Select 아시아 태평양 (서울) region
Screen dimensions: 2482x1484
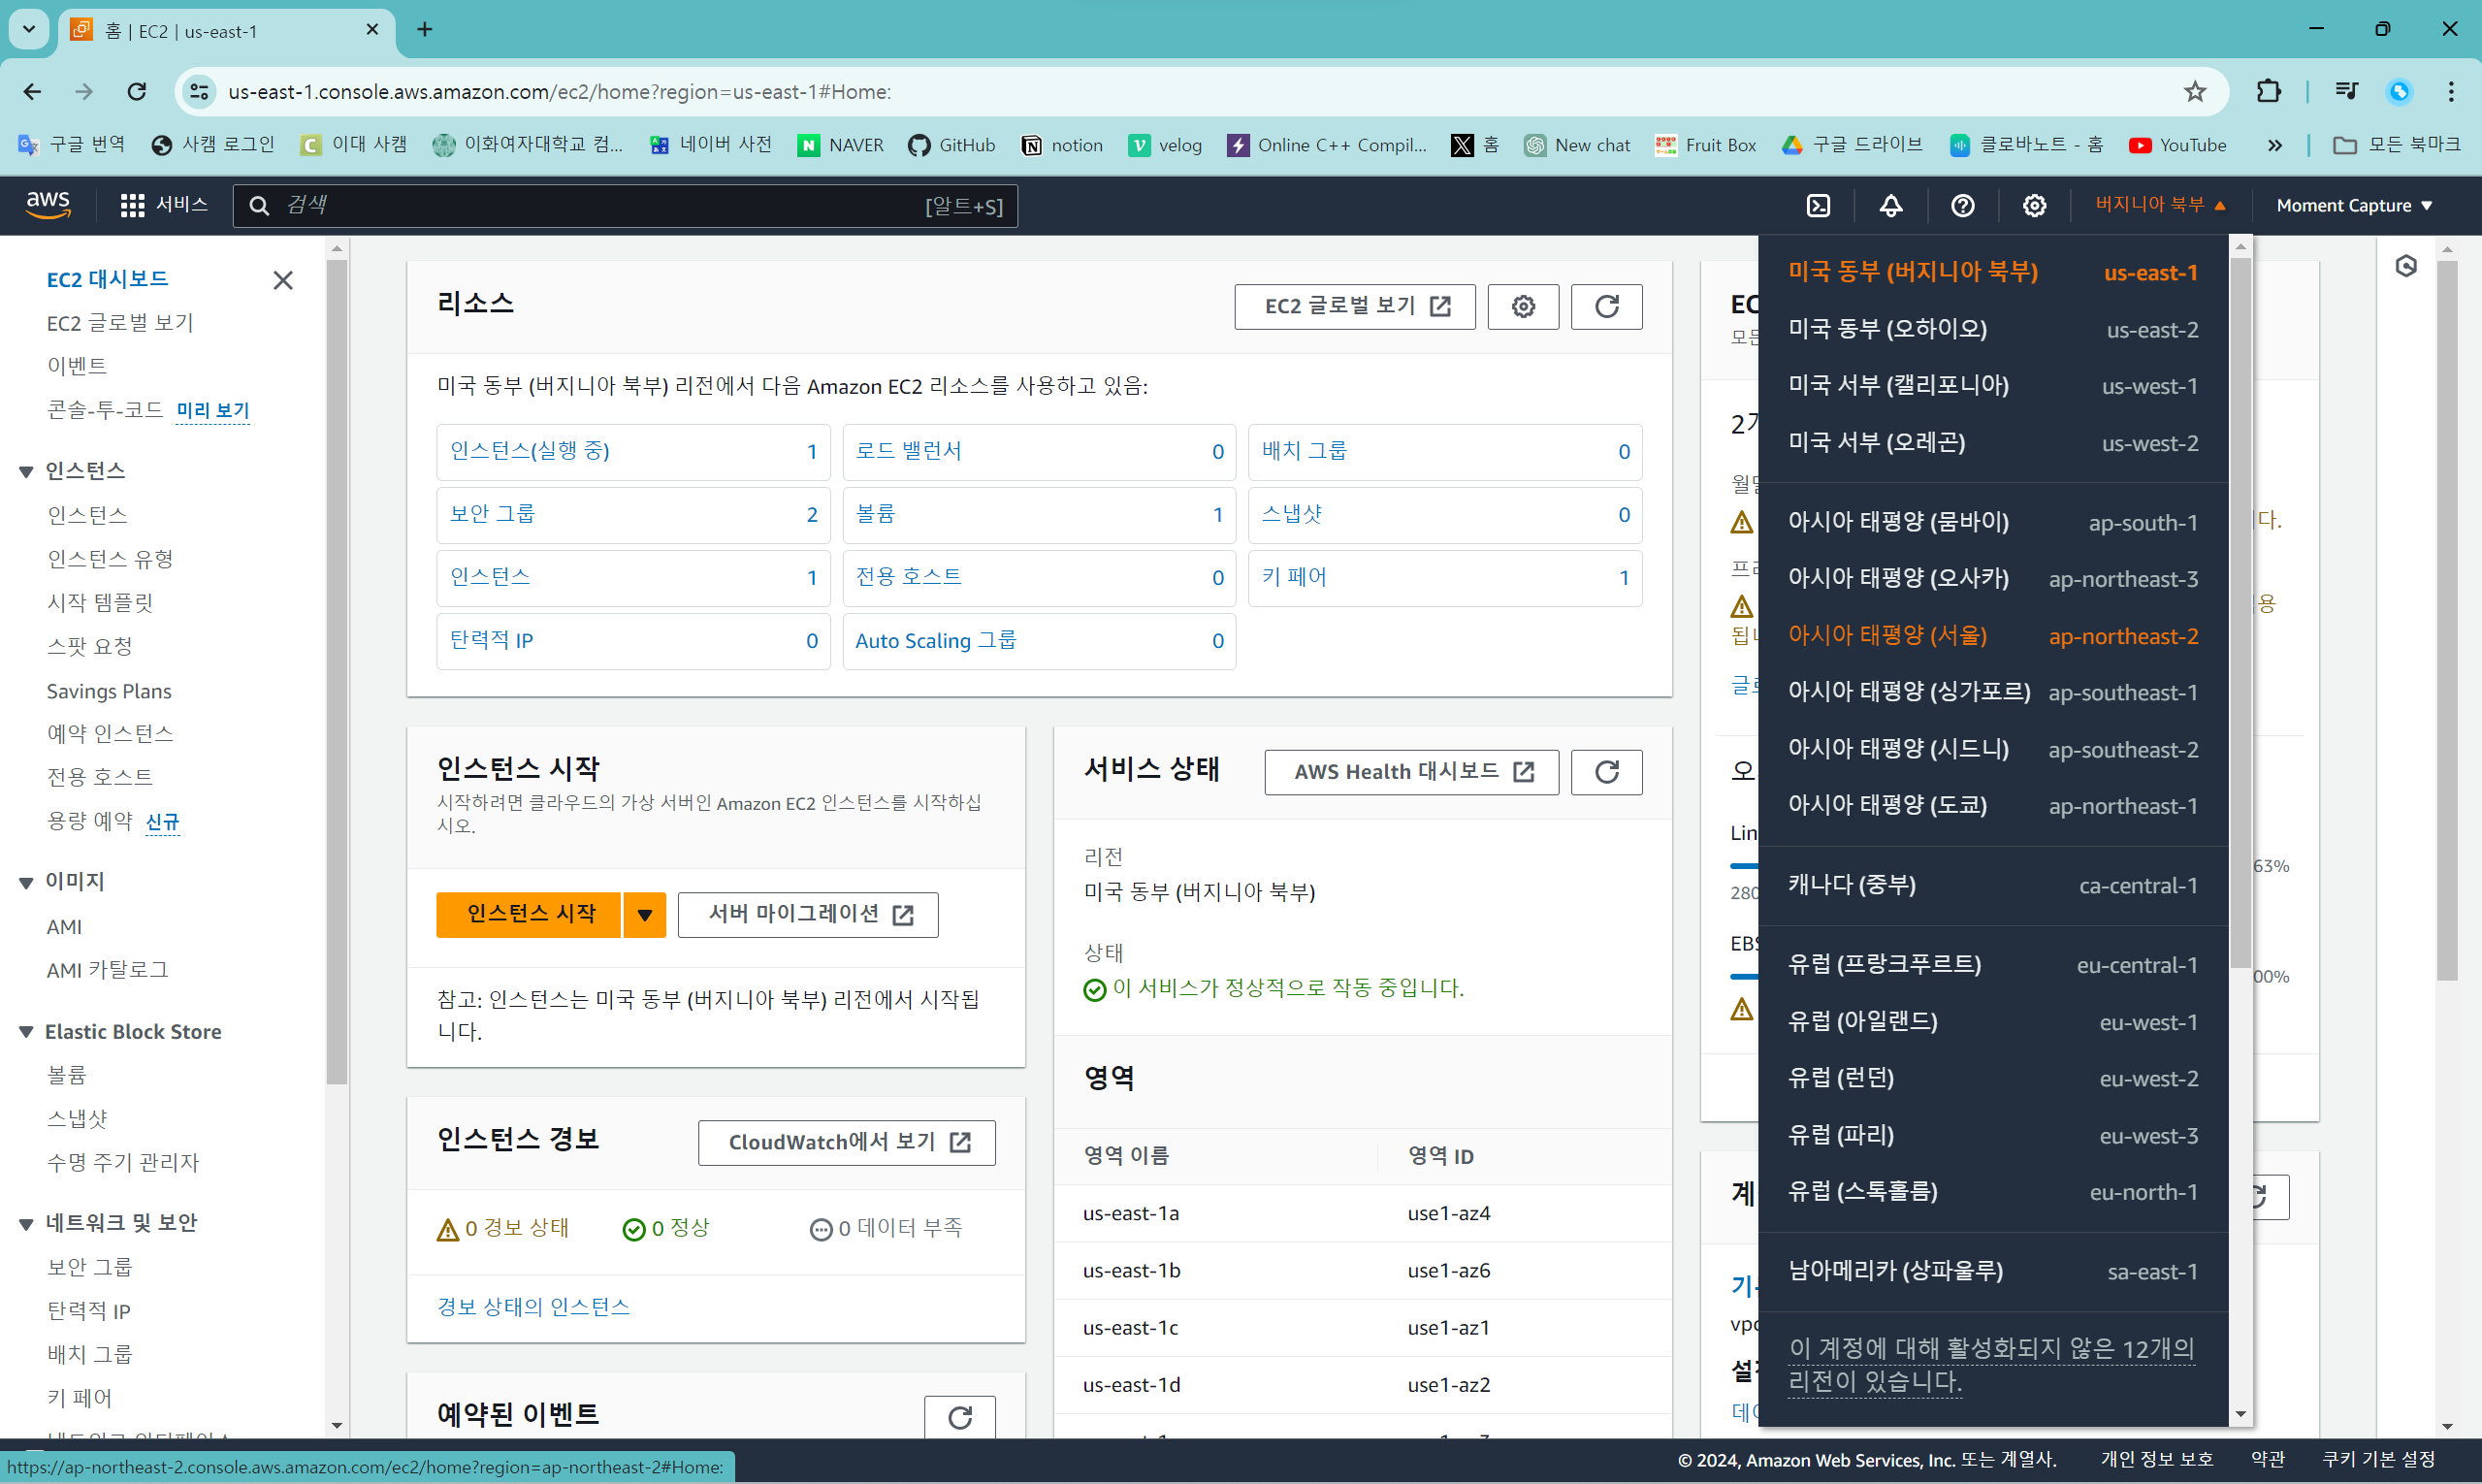[1886, 635]
